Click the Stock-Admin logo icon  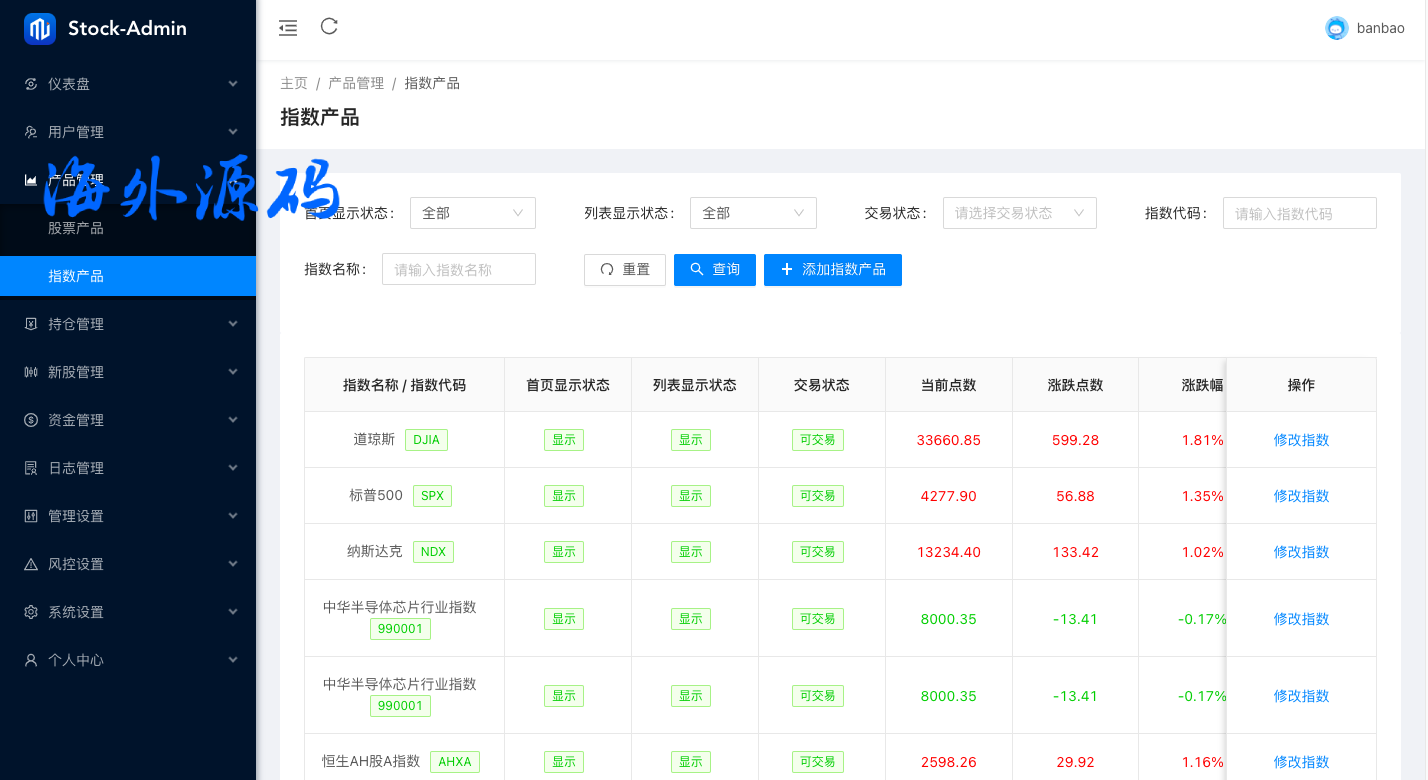pyautogui.click(x=40, y=29)
